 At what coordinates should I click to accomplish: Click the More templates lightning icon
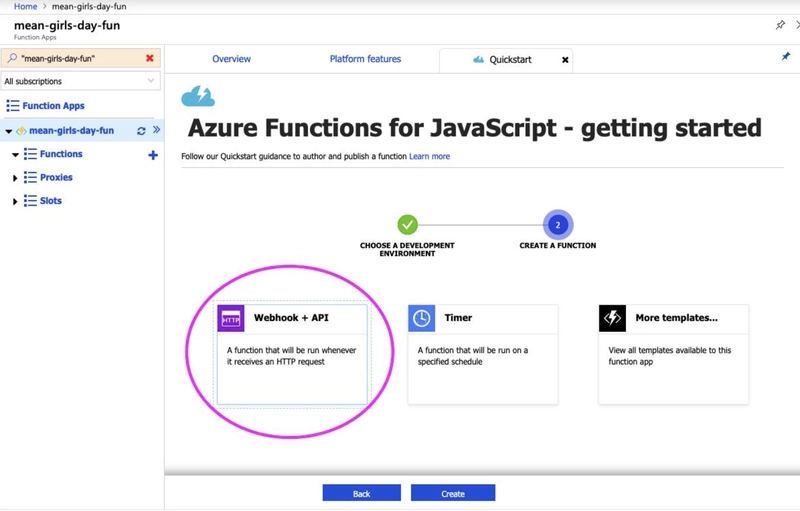pos(612,318)
